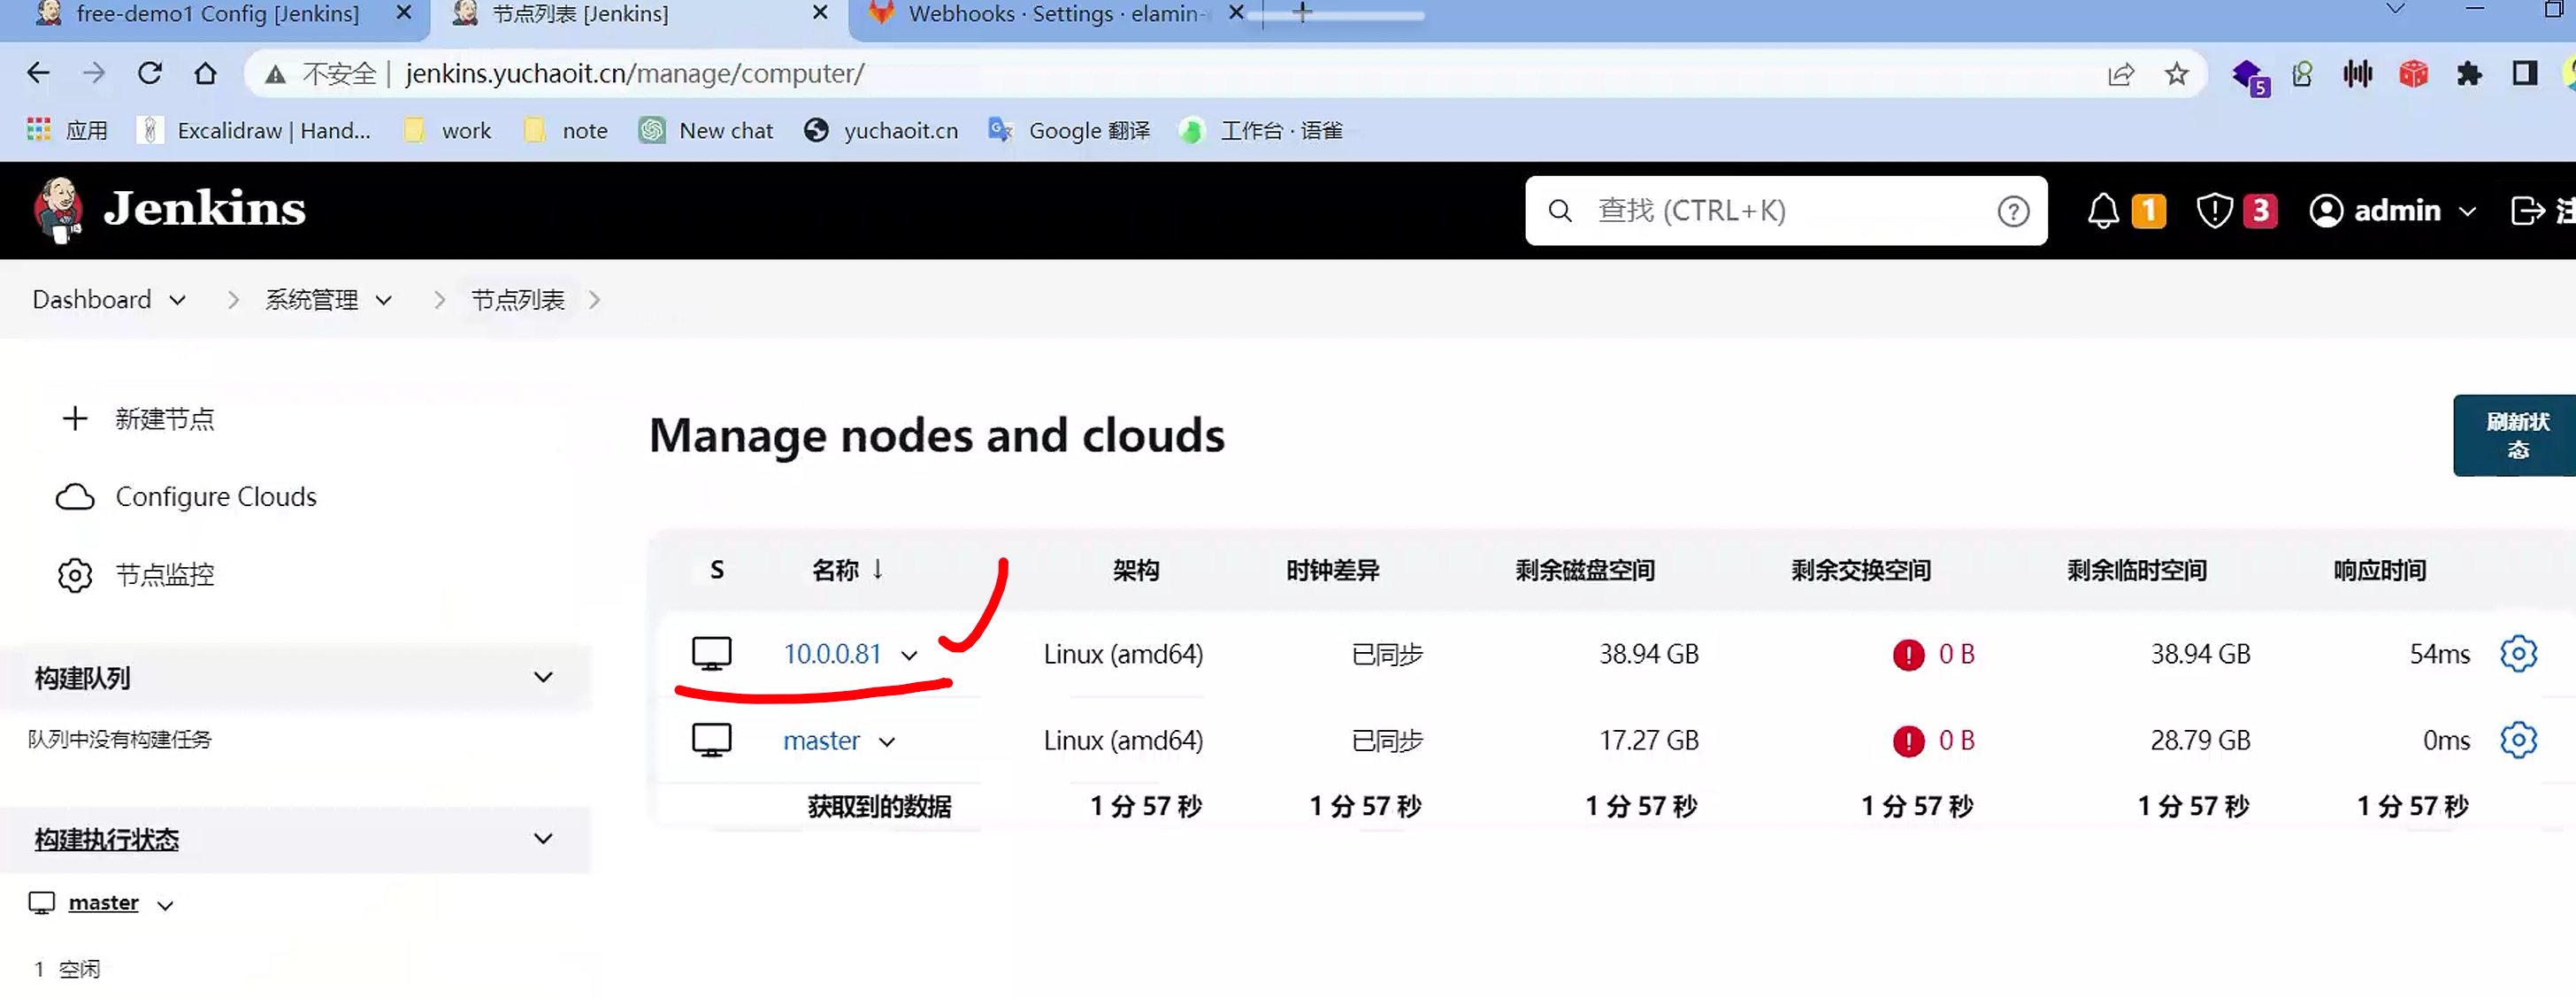Image resolution: width=2576 pixels, height=998 pixels.
Task: Click the browser reload icon
Action: [150, 73]
